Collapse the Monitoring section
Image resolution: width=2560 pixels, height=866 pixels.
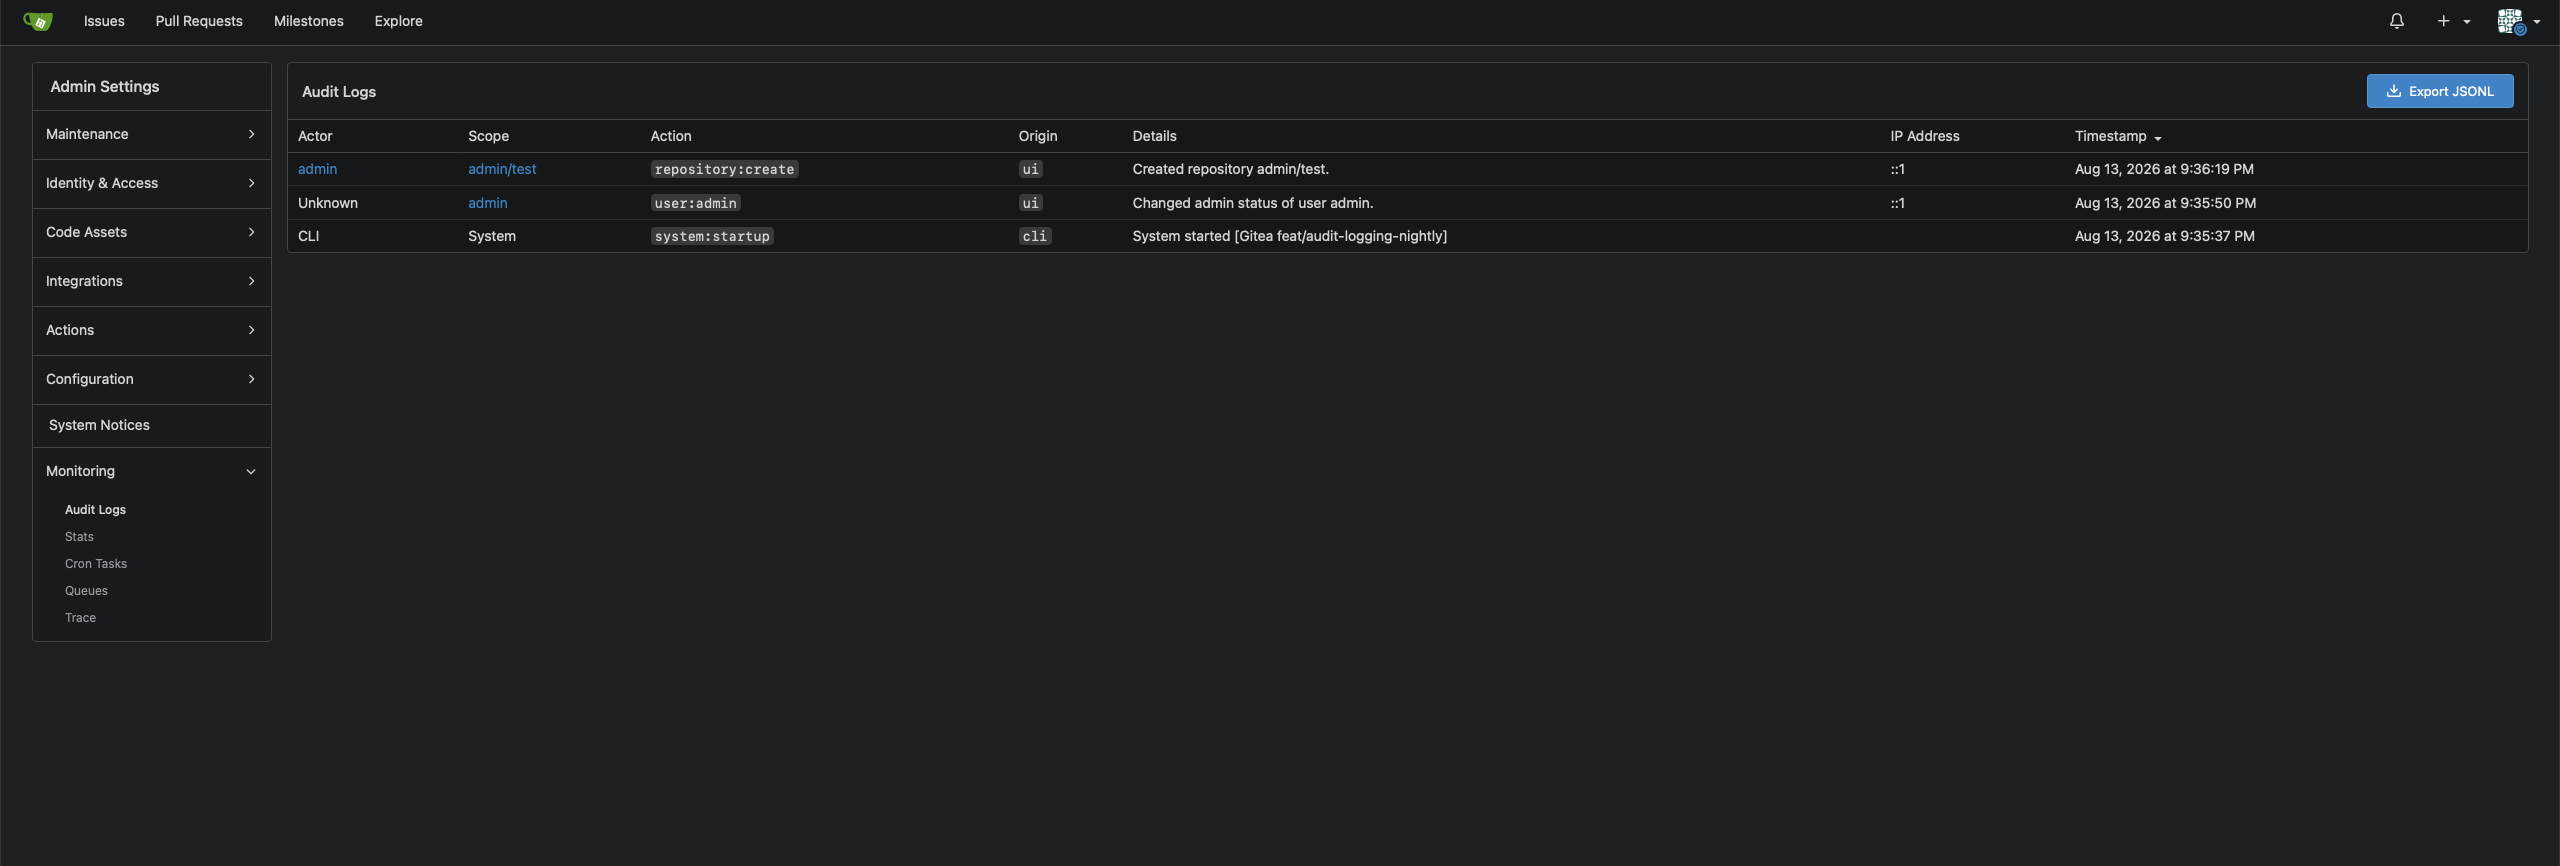(x=152, y=471)
